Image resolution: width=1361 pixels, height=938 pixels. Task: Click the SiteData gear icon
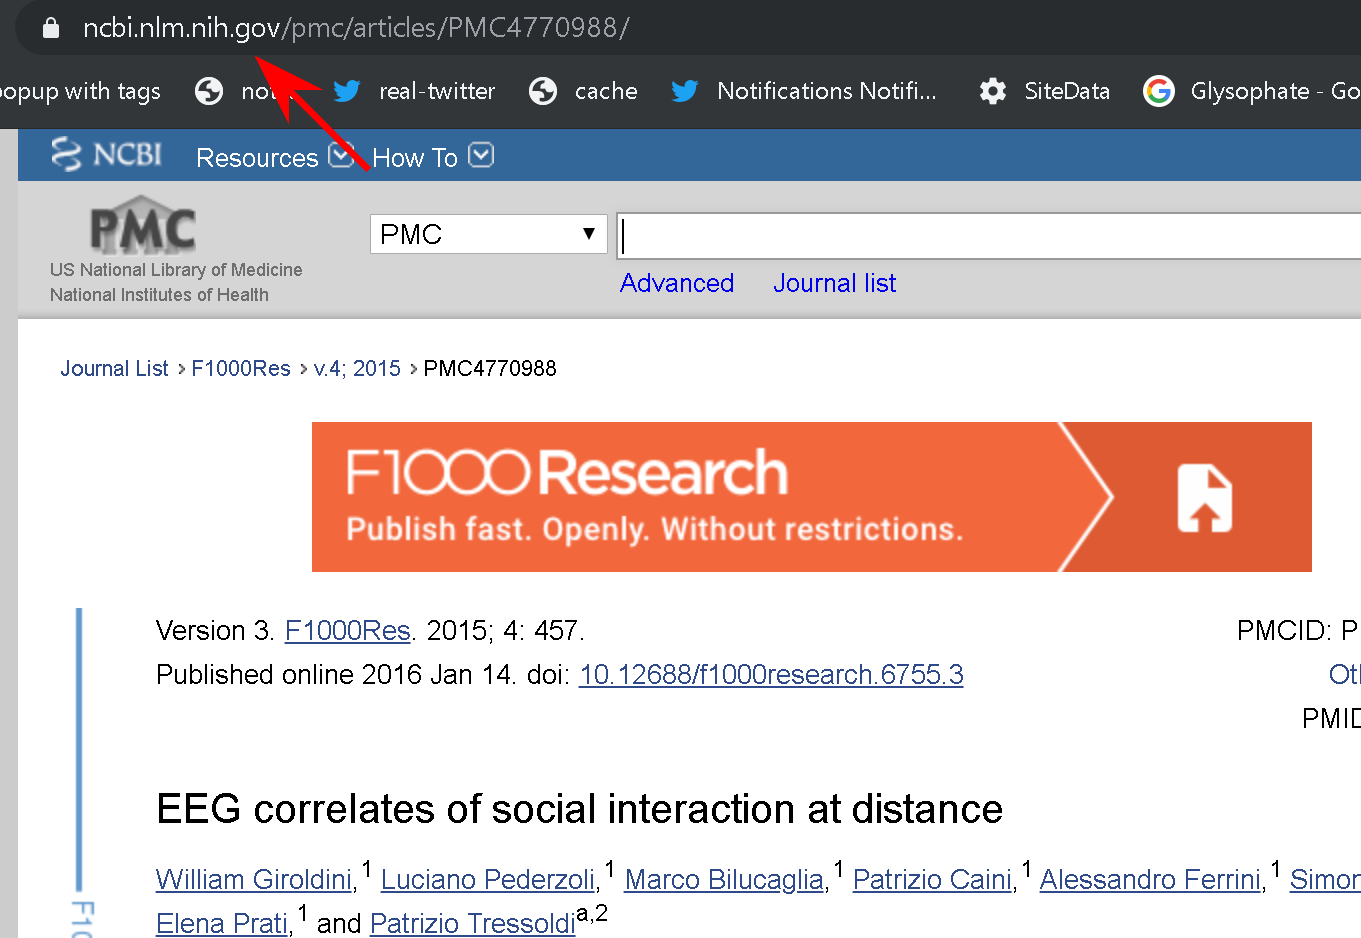tap(992, 91)
